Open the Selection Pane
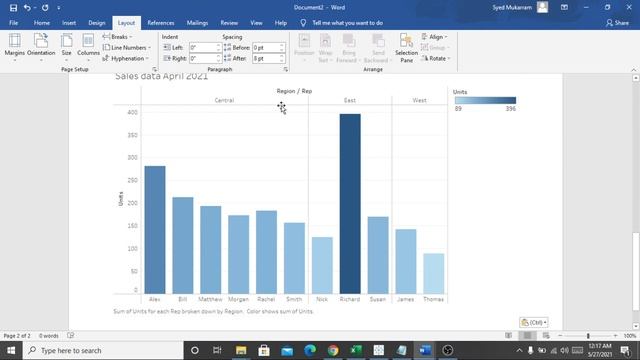Image resolution: width=640 pixels, height=360 pixels. click(x=407, y=48)
